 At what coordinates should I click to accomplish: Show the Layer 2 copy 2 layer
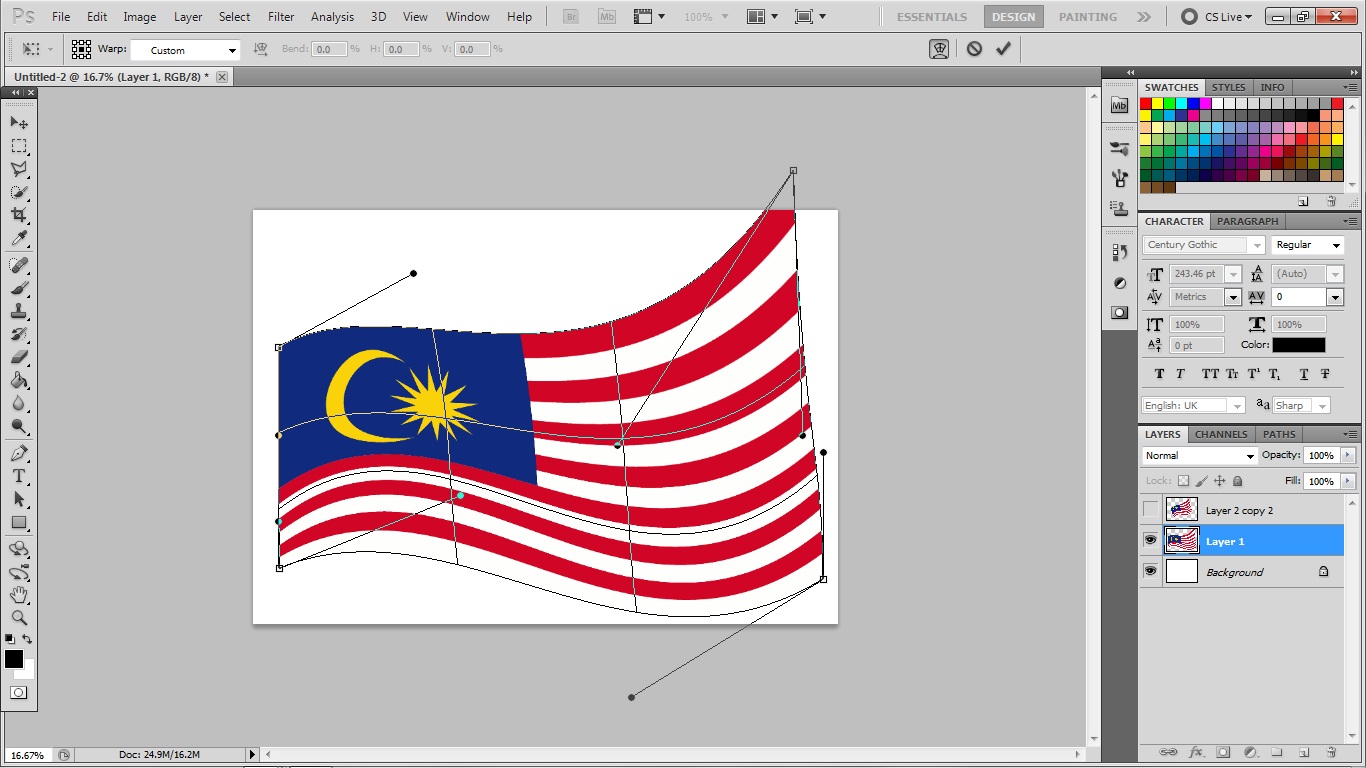[x=1151, y=510]
